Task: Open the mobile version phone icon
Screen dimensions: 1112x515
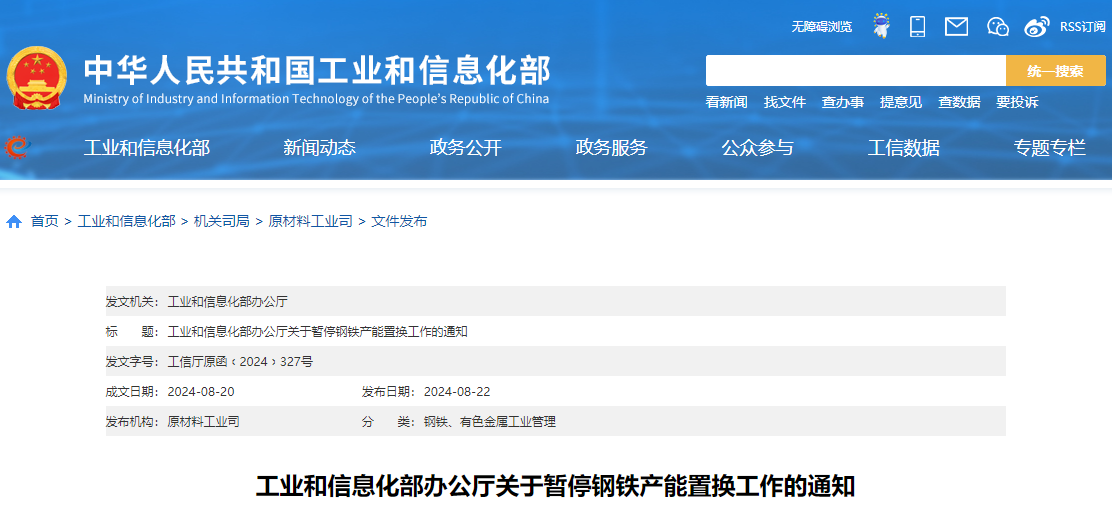Action: pyautogui.click(x=917, y=26)
